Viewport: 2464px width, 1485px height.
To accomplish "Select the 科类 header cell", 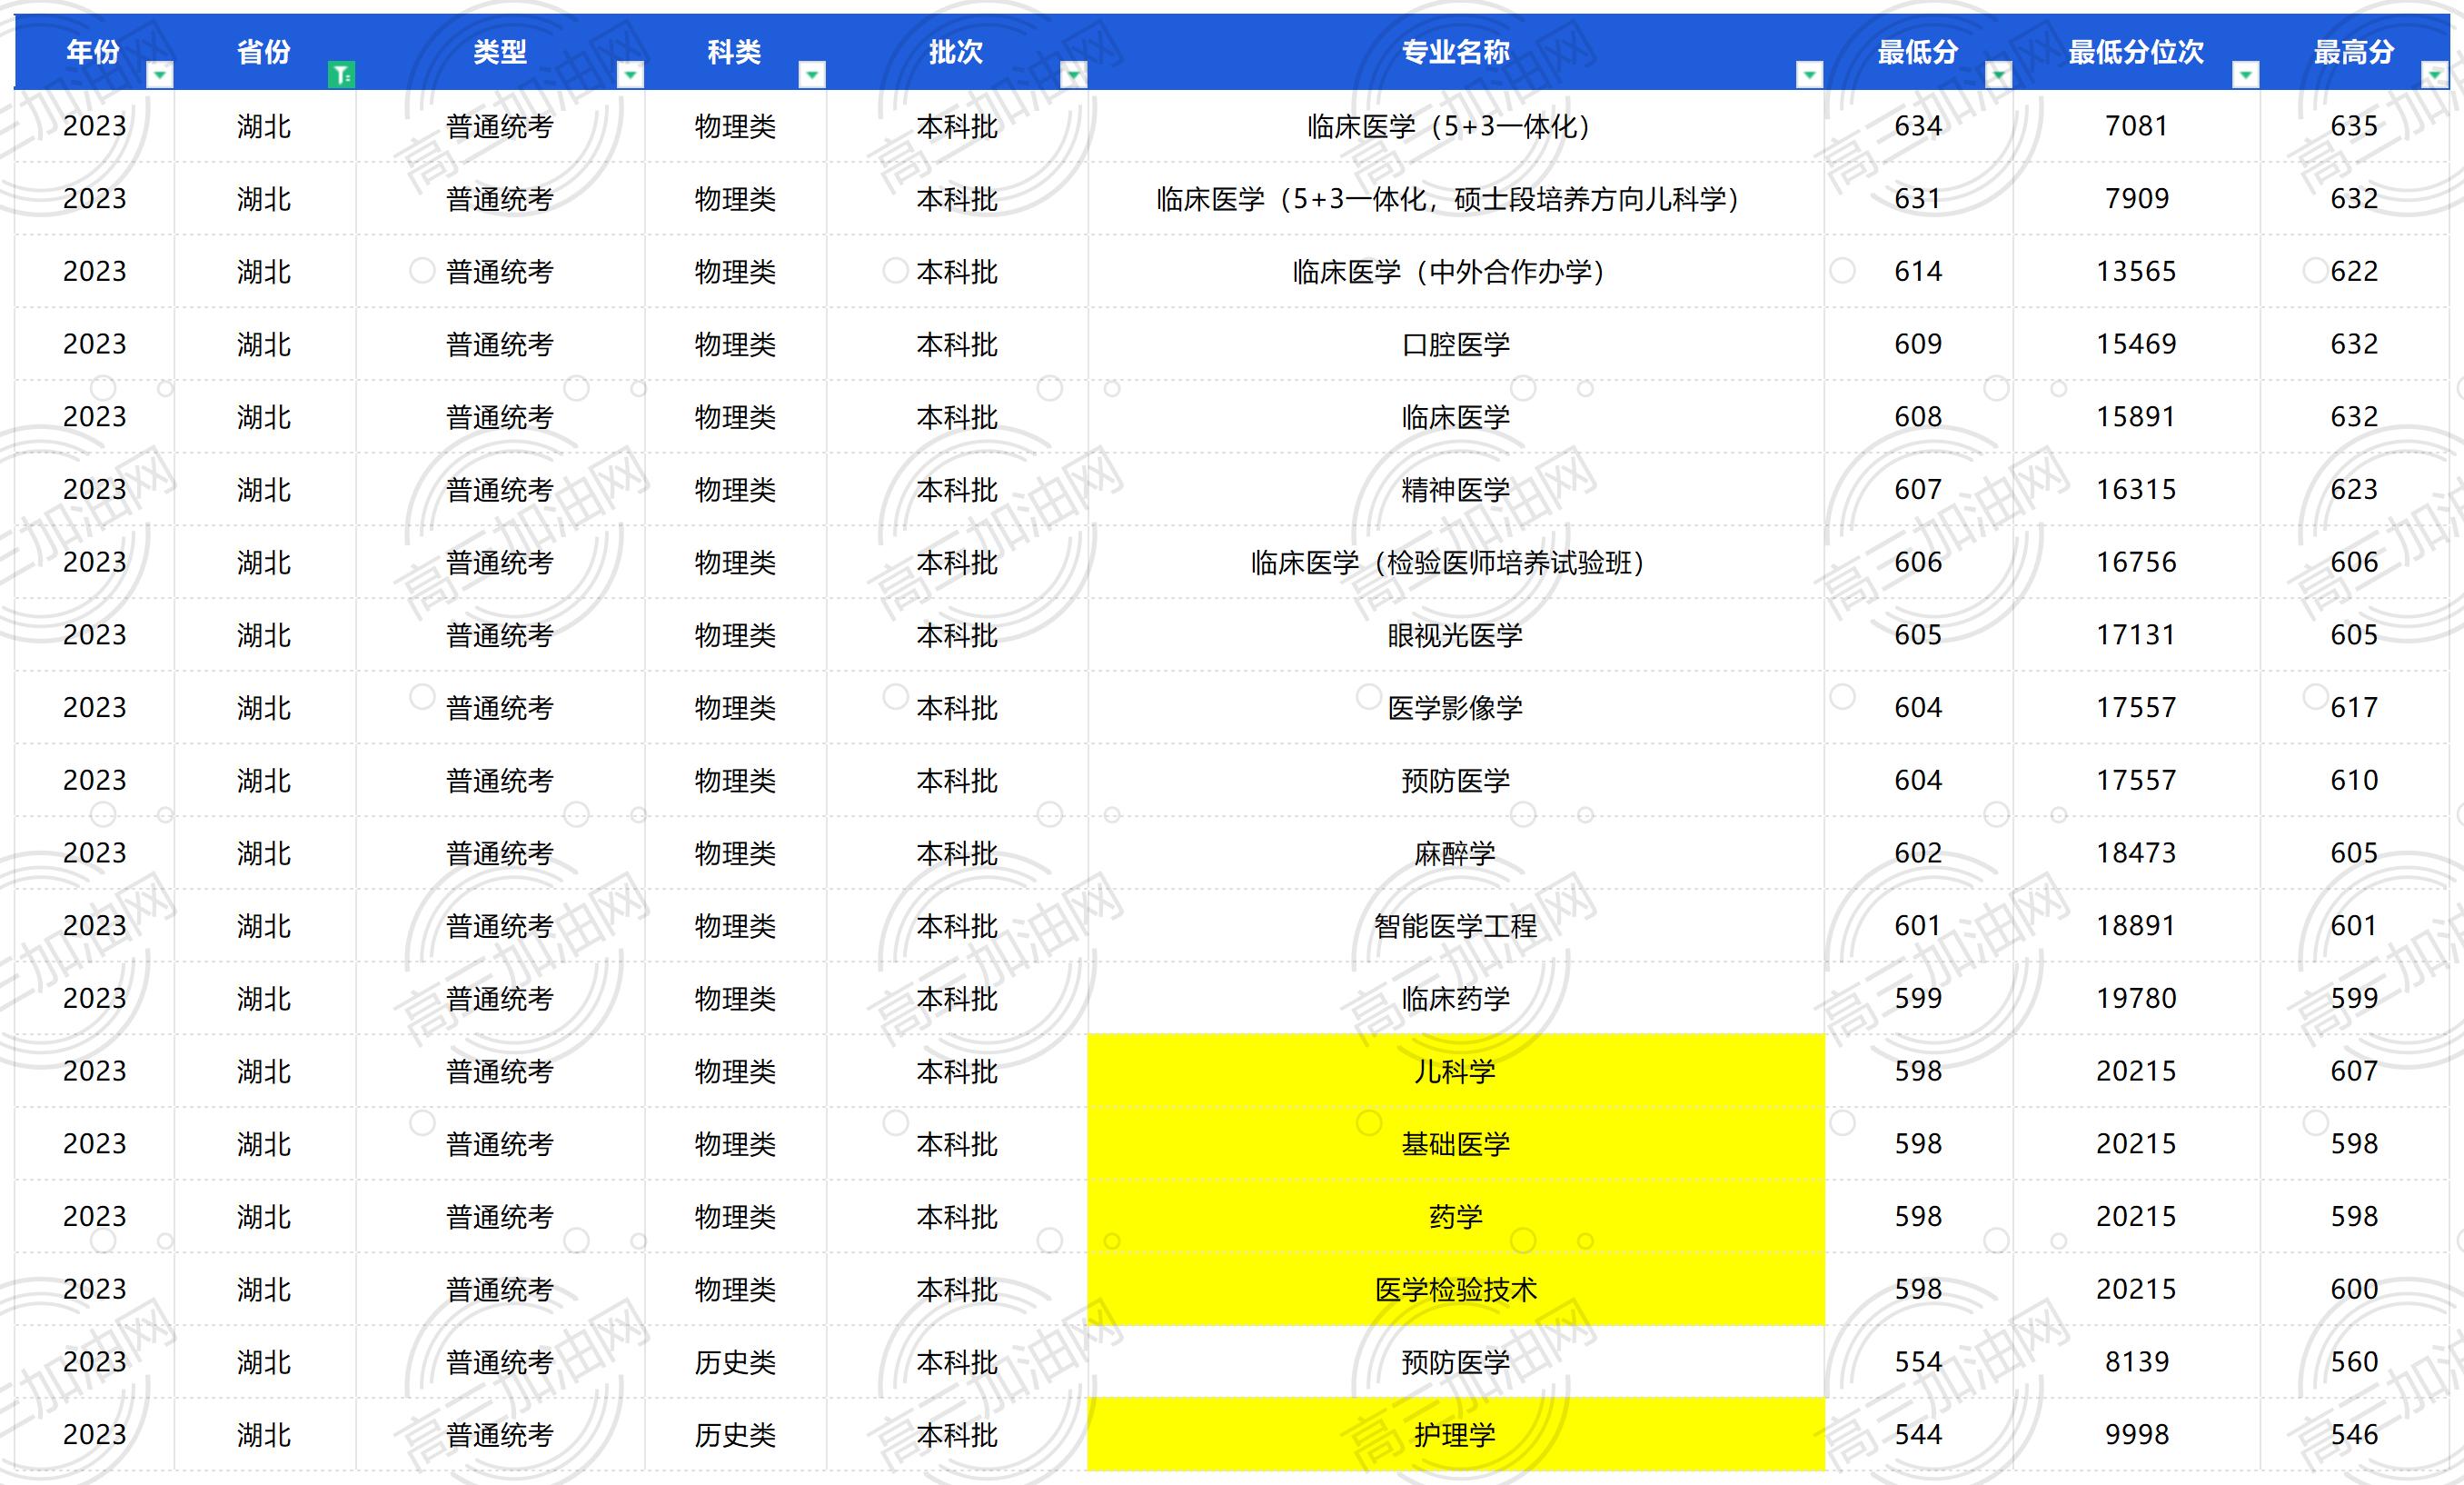I will point(735,52).
